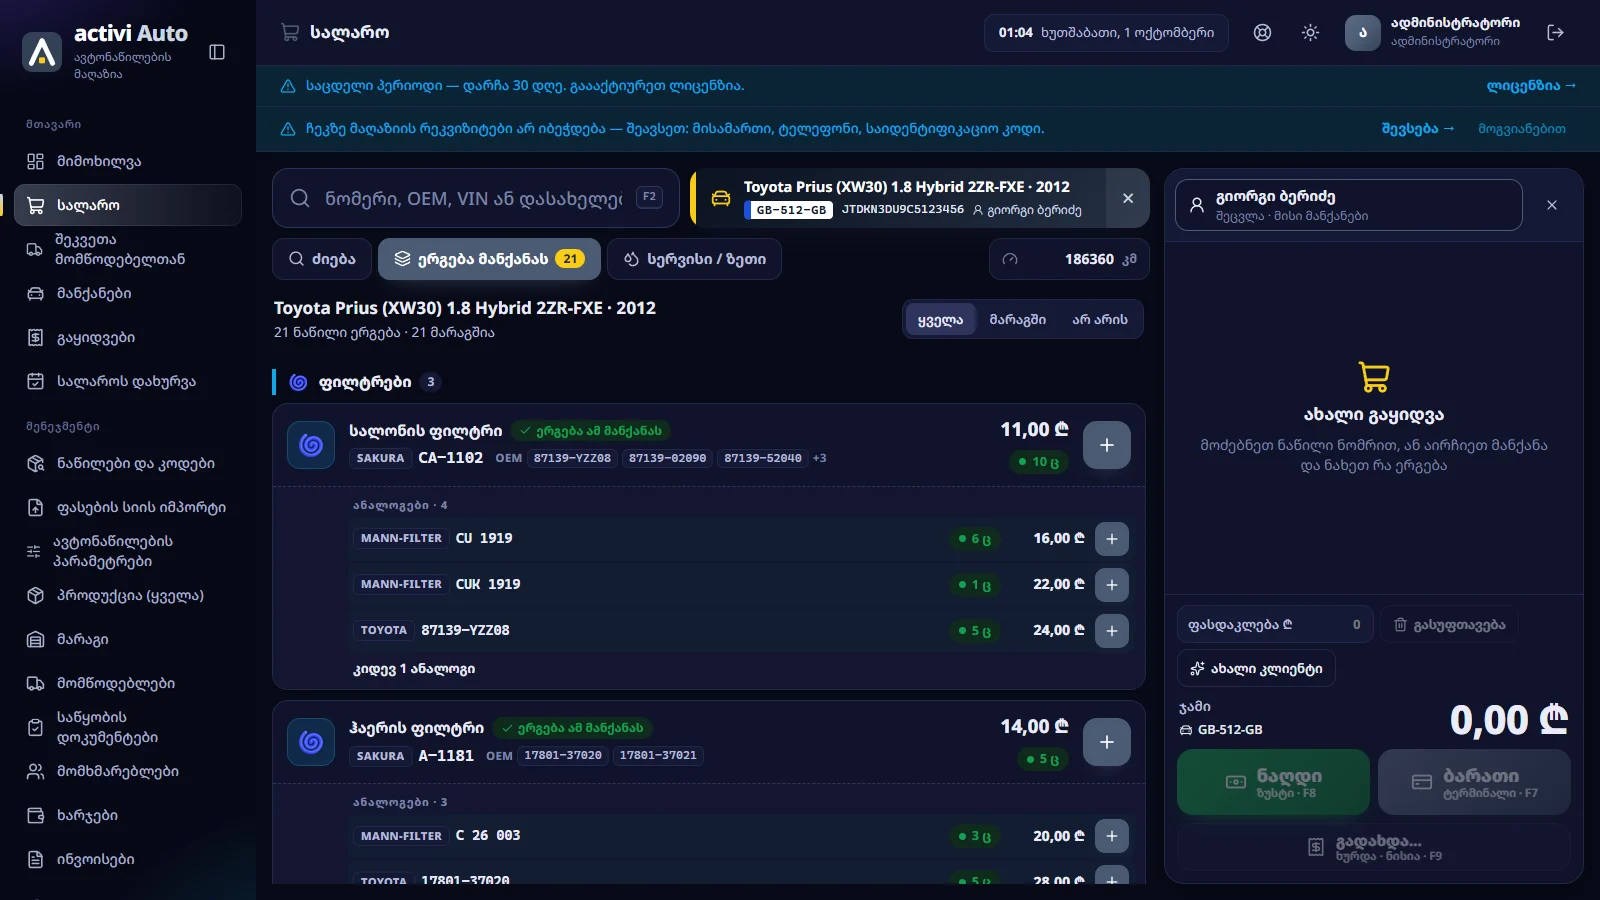The image size is (1600, 900).
Task: Open მარაგი inventory page
Action: click(x=128, y=639)
